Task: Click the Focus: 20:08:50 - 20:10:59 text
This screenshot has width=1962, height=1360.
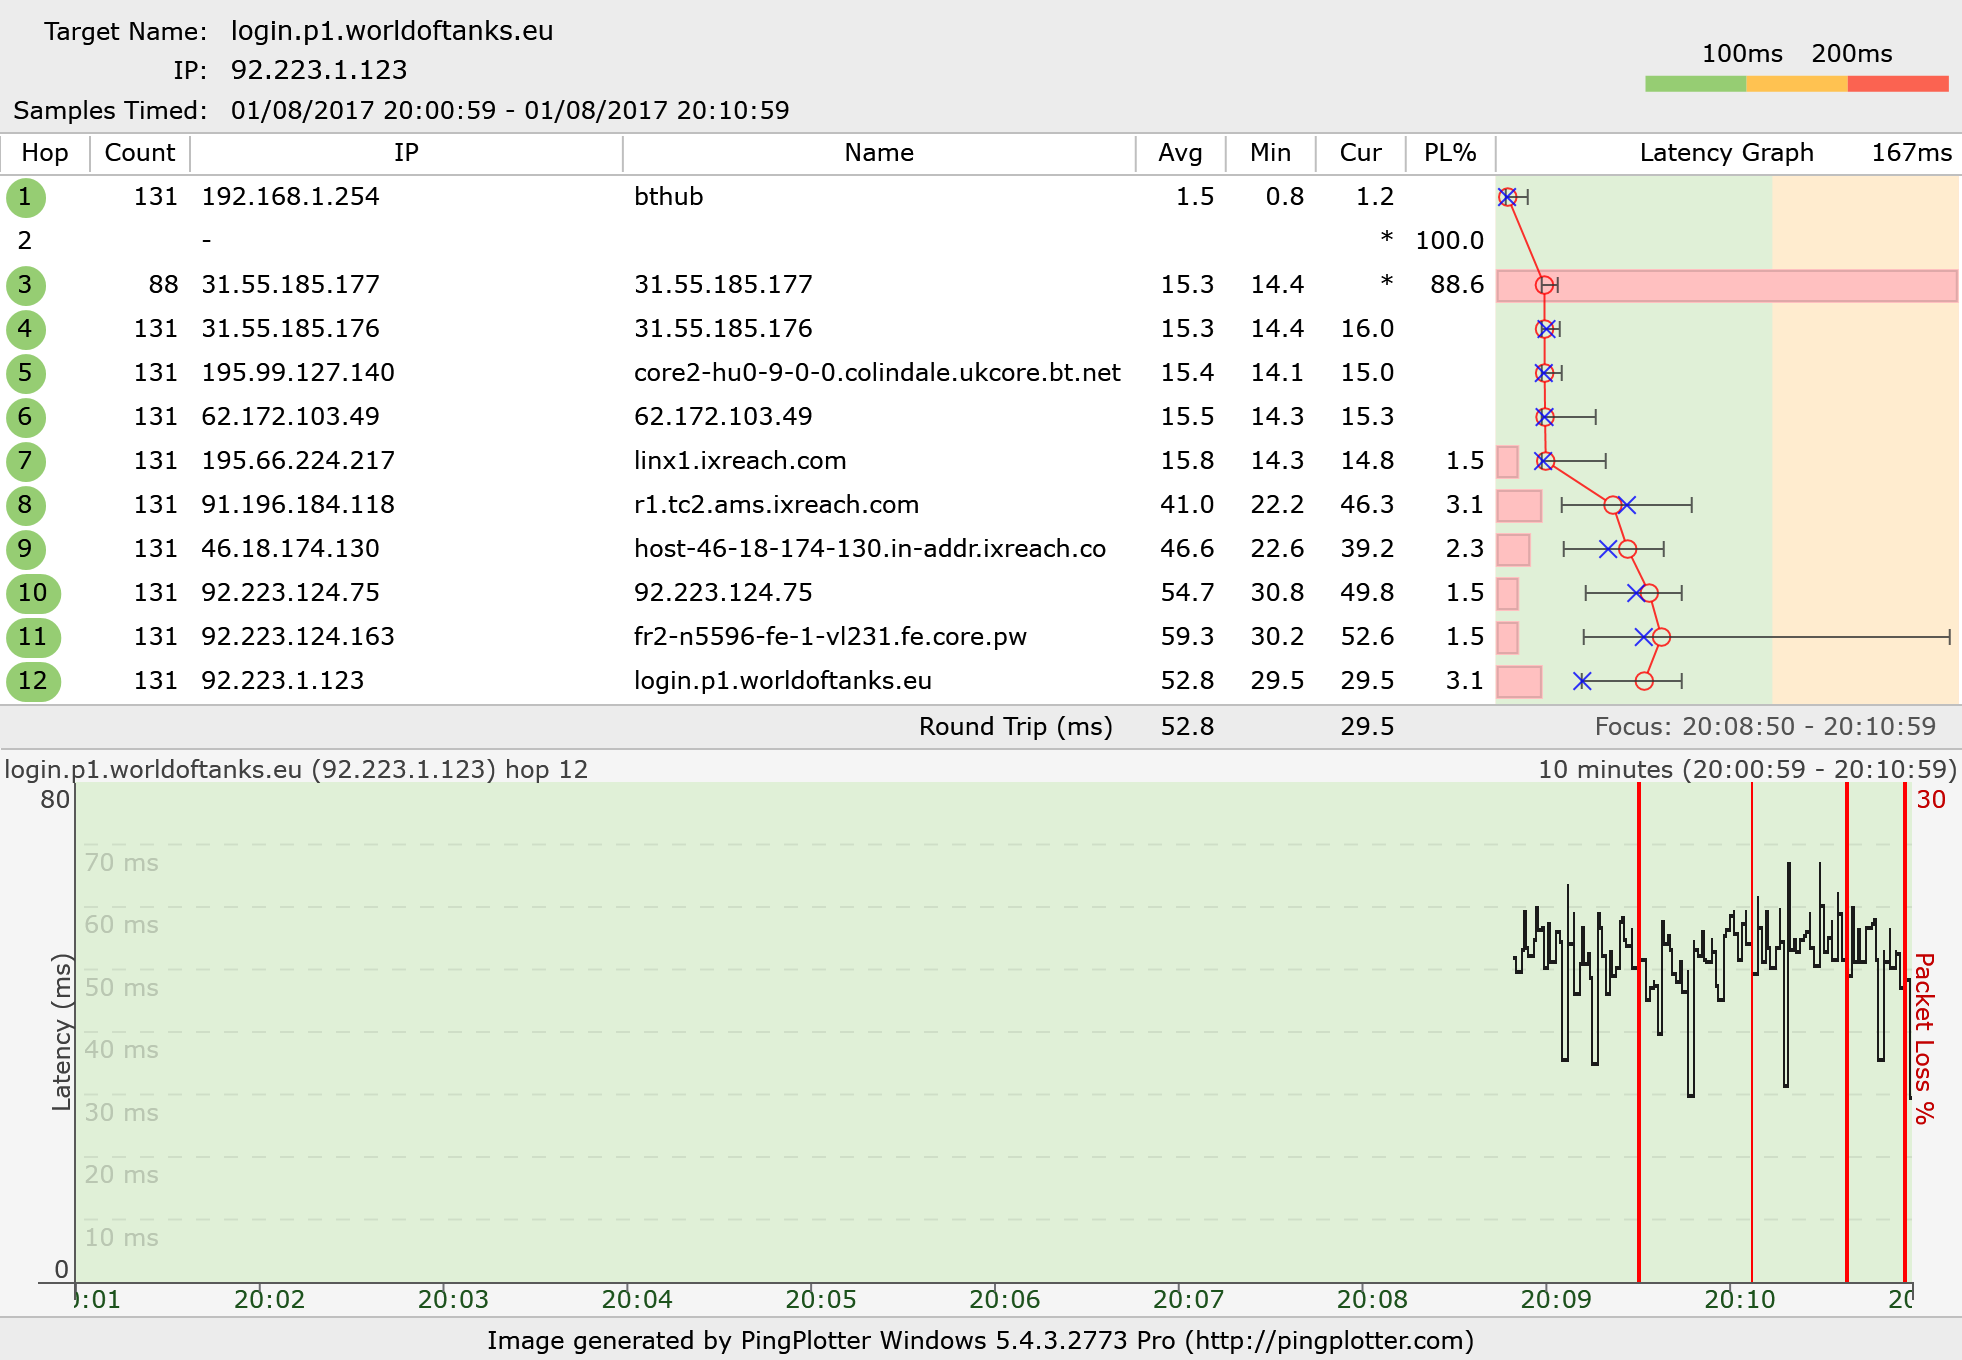Action: 1765,727
